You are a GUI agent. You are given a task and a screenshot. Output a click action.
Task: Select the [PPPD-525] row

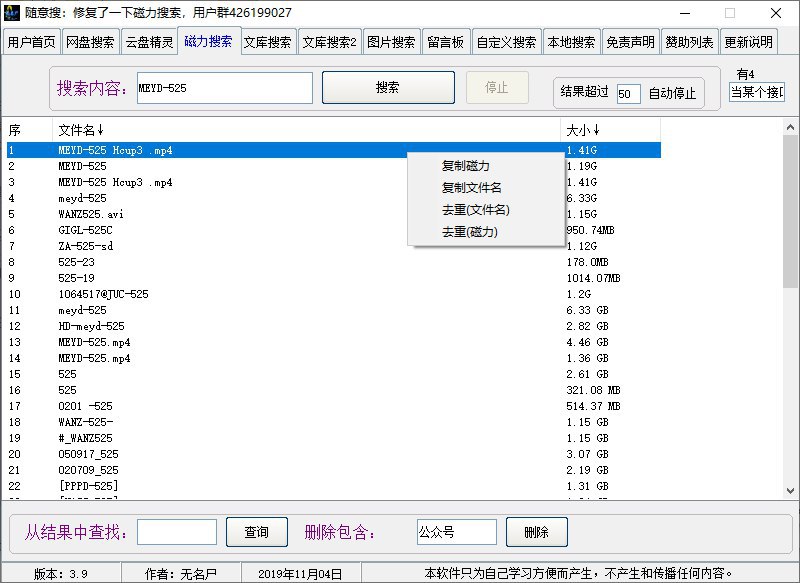334,486
